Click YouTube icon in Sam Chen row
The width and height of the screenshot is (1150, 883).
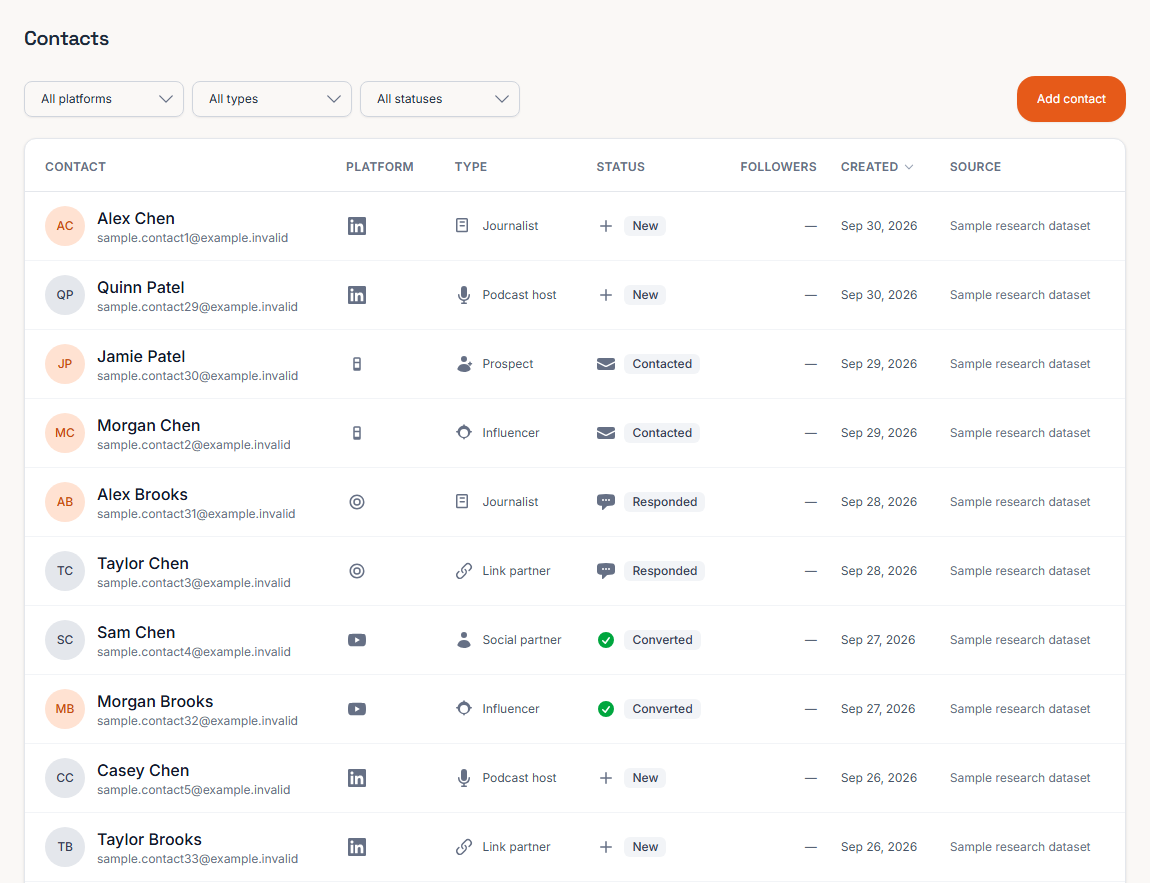[356, 640]
